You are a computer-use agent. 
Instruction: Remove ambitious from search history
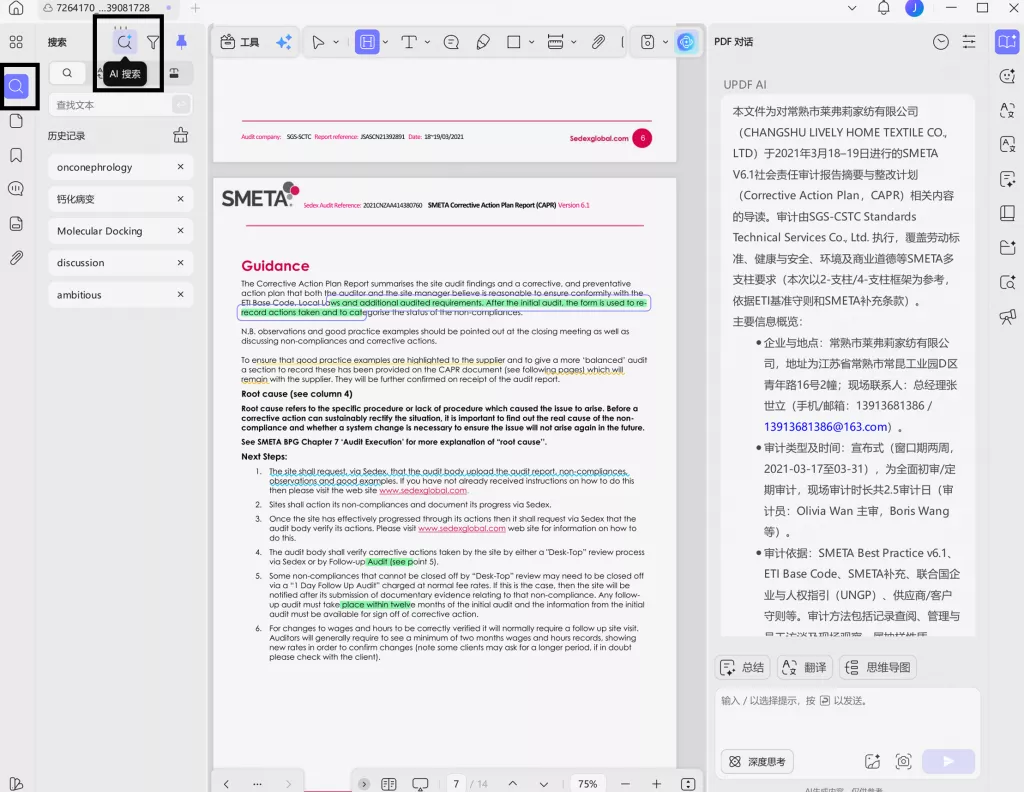(x=181, y=294)
